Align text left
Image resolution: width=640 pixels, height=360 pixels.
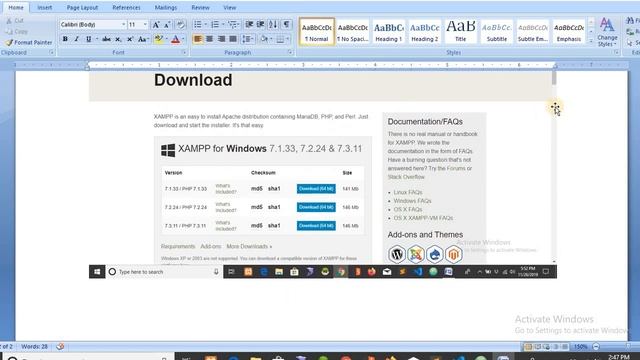(198, 39)
